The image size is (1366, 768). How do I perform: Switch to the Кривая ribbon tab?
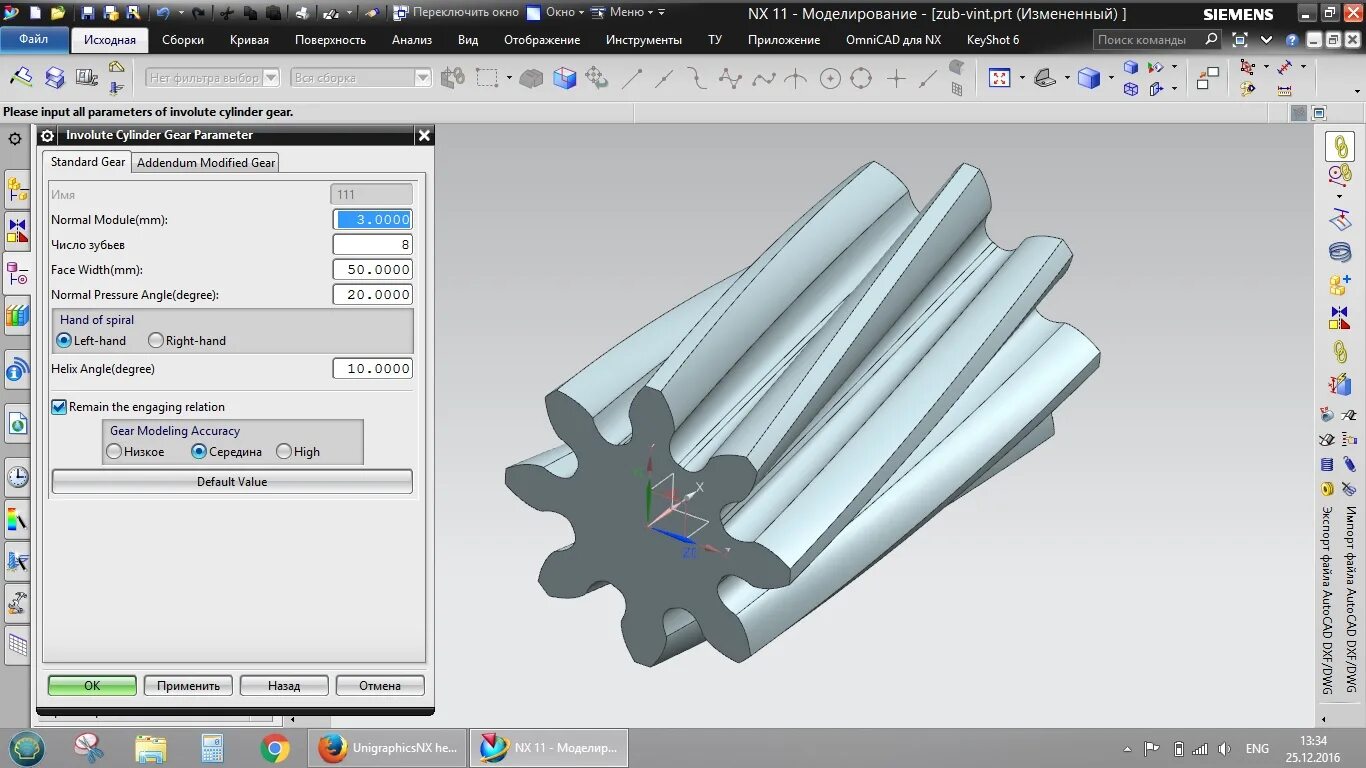pyautogui.click(x=249, y=40)
